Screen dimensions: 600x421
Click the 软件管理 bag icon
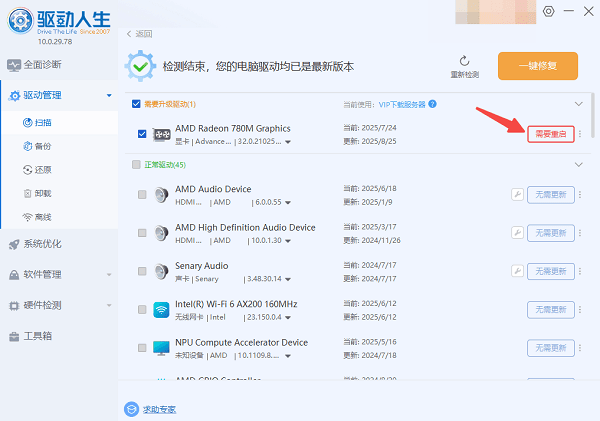tap(14, 275)
